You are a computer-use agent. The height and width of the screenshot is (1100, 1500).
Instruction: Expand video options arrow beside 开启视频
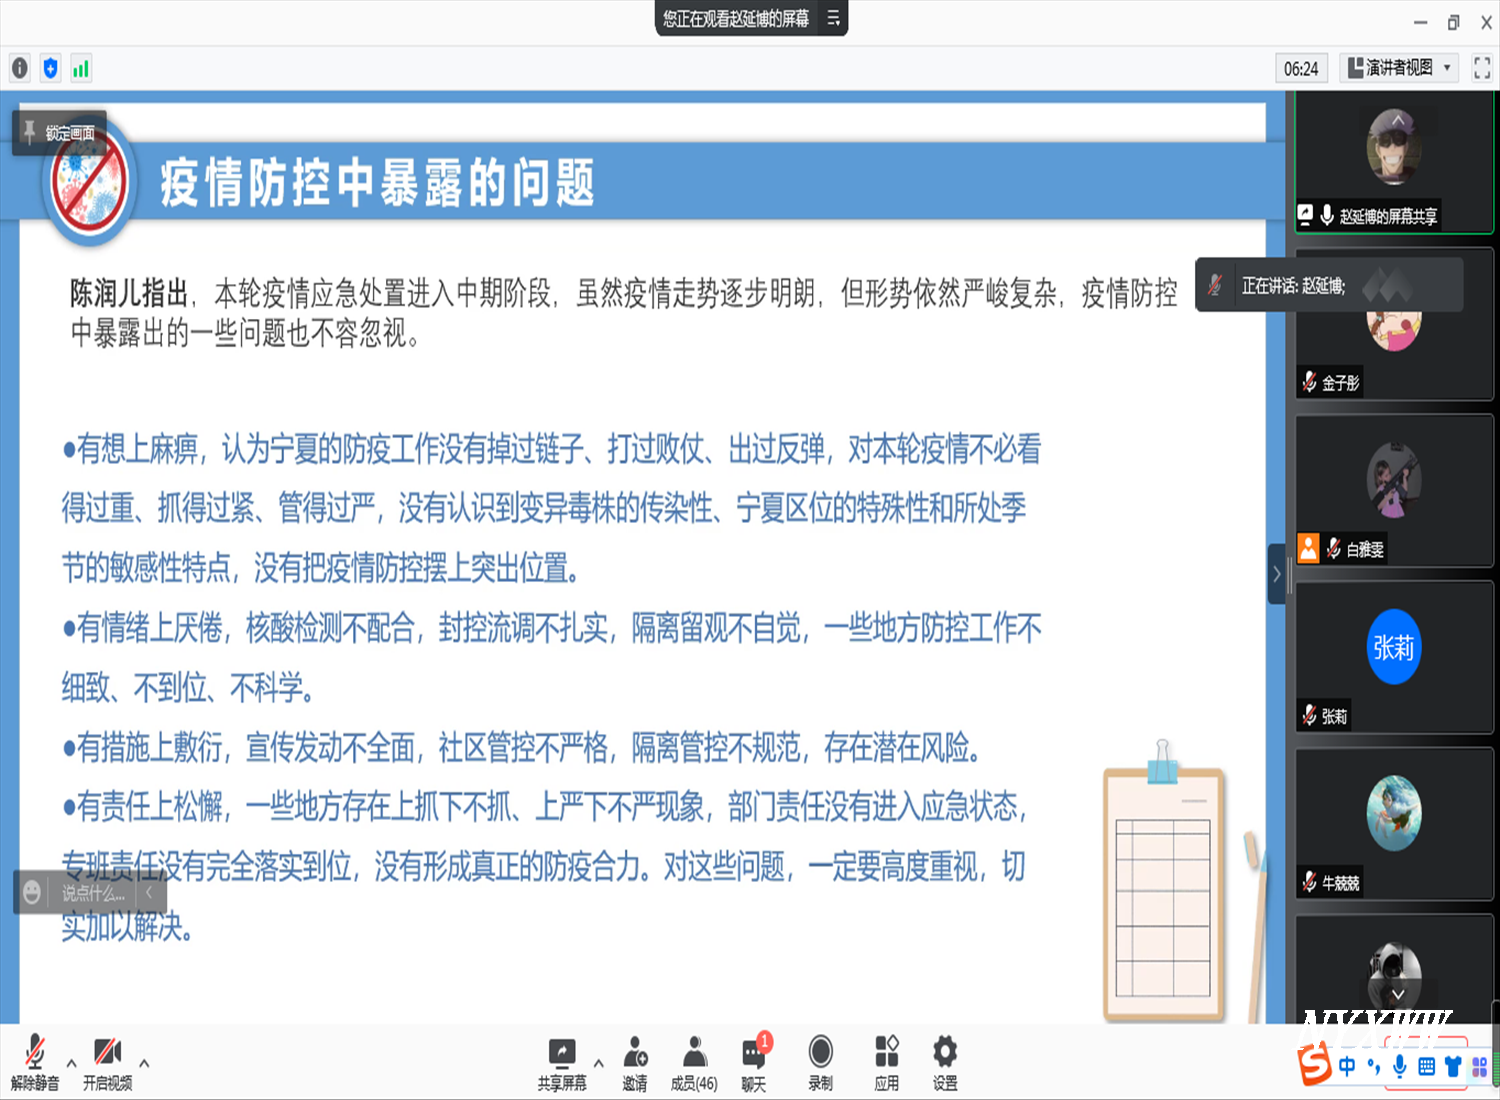(144, 1063)
